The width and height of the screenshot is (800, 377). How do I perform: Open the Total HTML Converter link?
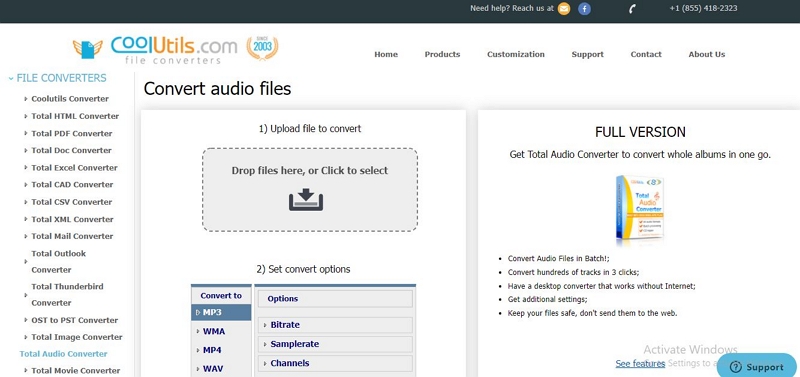[x=75, y=116]
